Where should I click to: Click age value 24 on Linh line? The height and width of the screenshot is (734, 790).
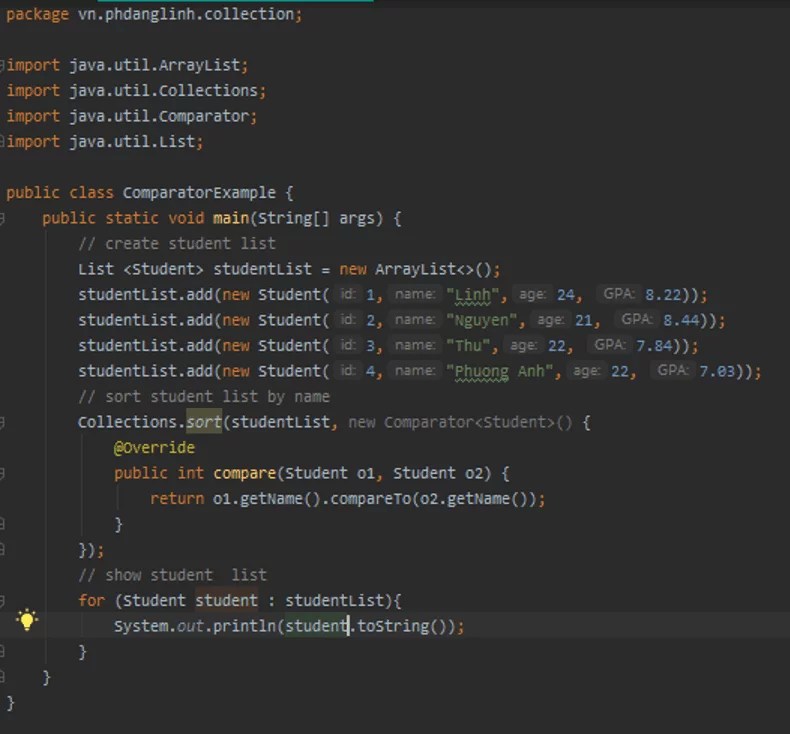point(566,295)
